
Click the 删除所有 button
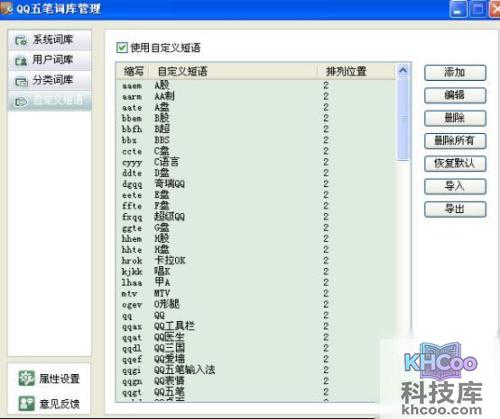click(455, 141)
